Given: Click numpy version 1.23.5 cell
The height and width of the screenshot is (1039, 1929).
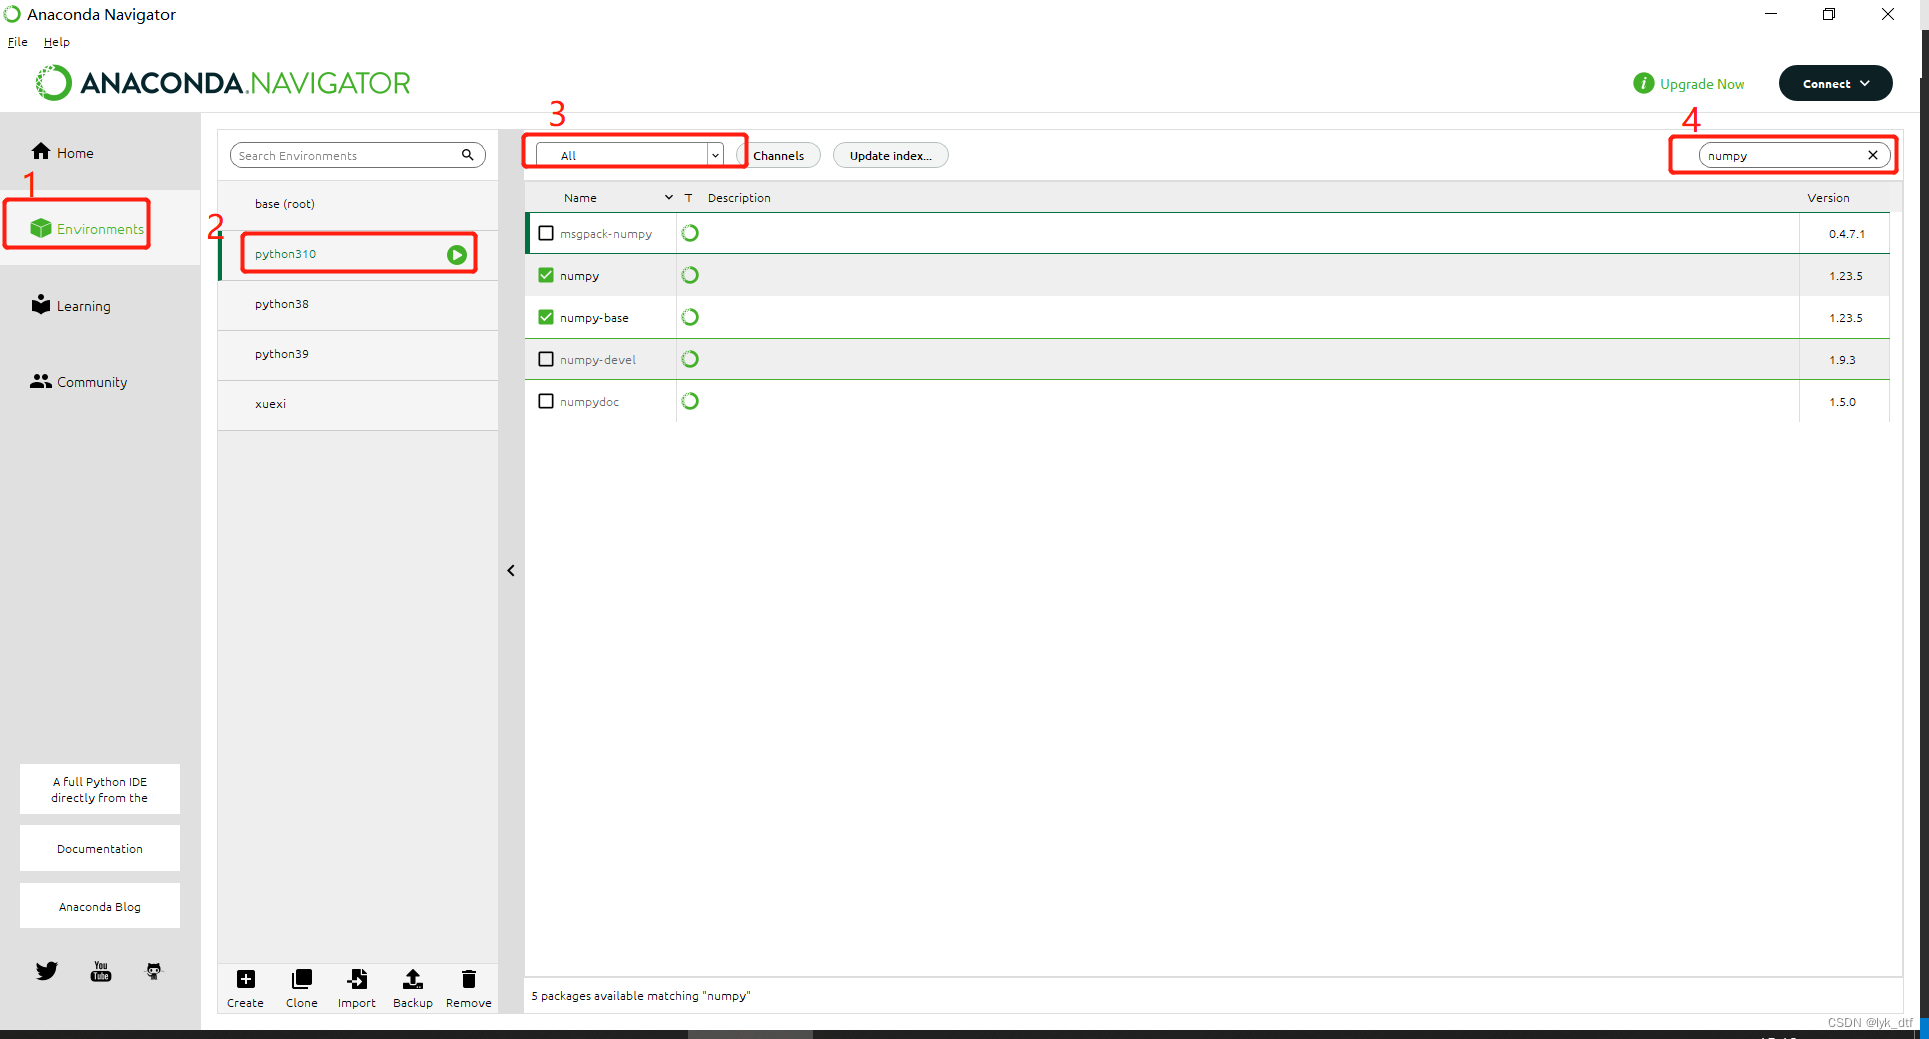Looking at the screenshot, I should 1845,275.
